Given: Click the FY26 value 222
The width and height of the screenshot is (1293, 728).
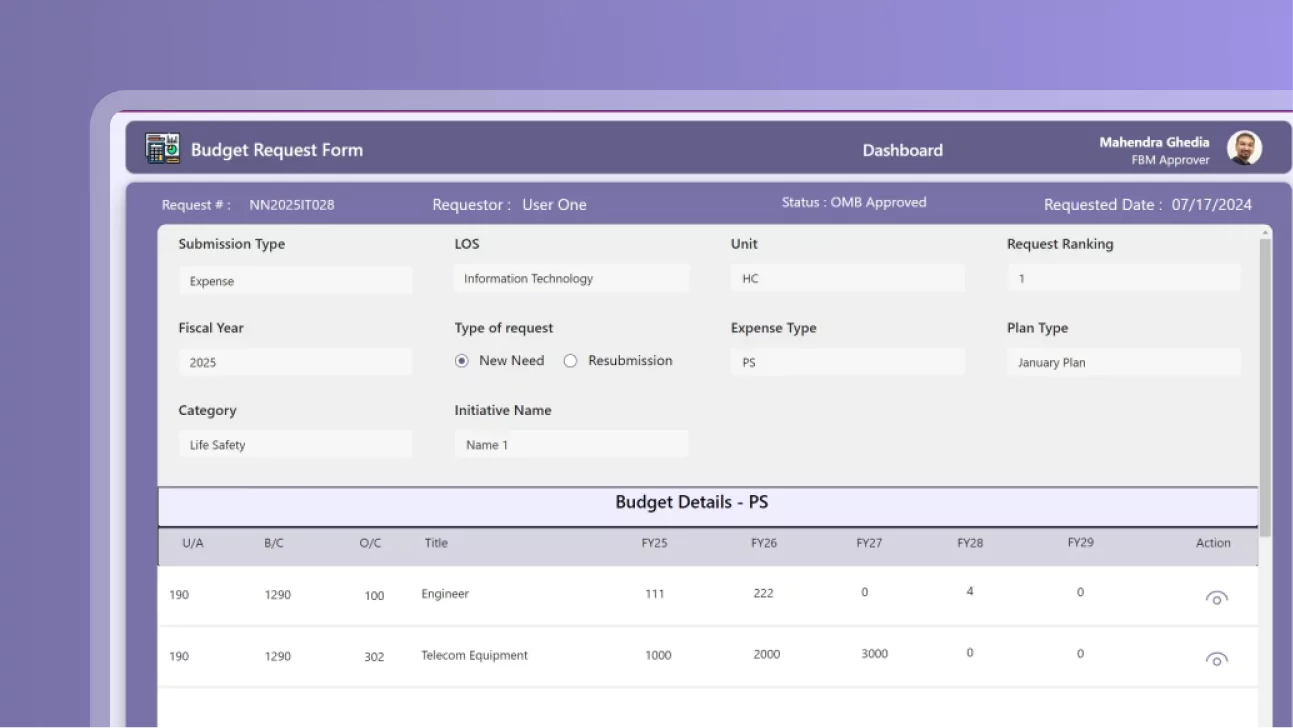Looking at the screenshot, I should point(763,593).
